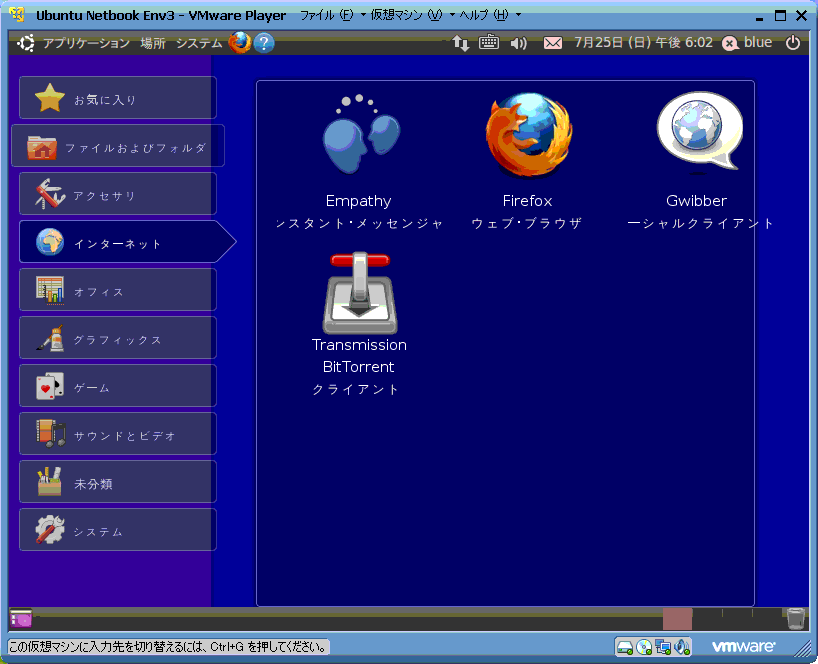Open the システム menu in the top panel

[x=199, y=43]
